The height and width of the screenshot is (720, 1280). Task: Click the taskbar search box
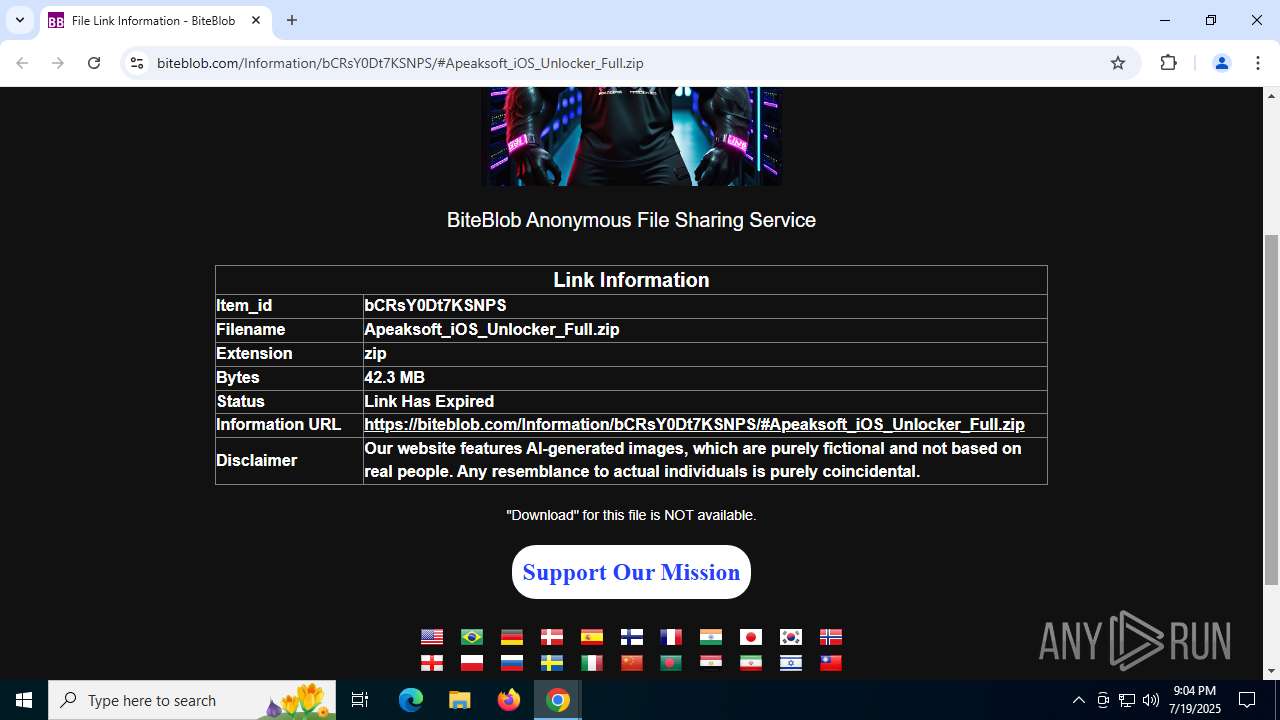pyautogui.click(x=194, y=700)
